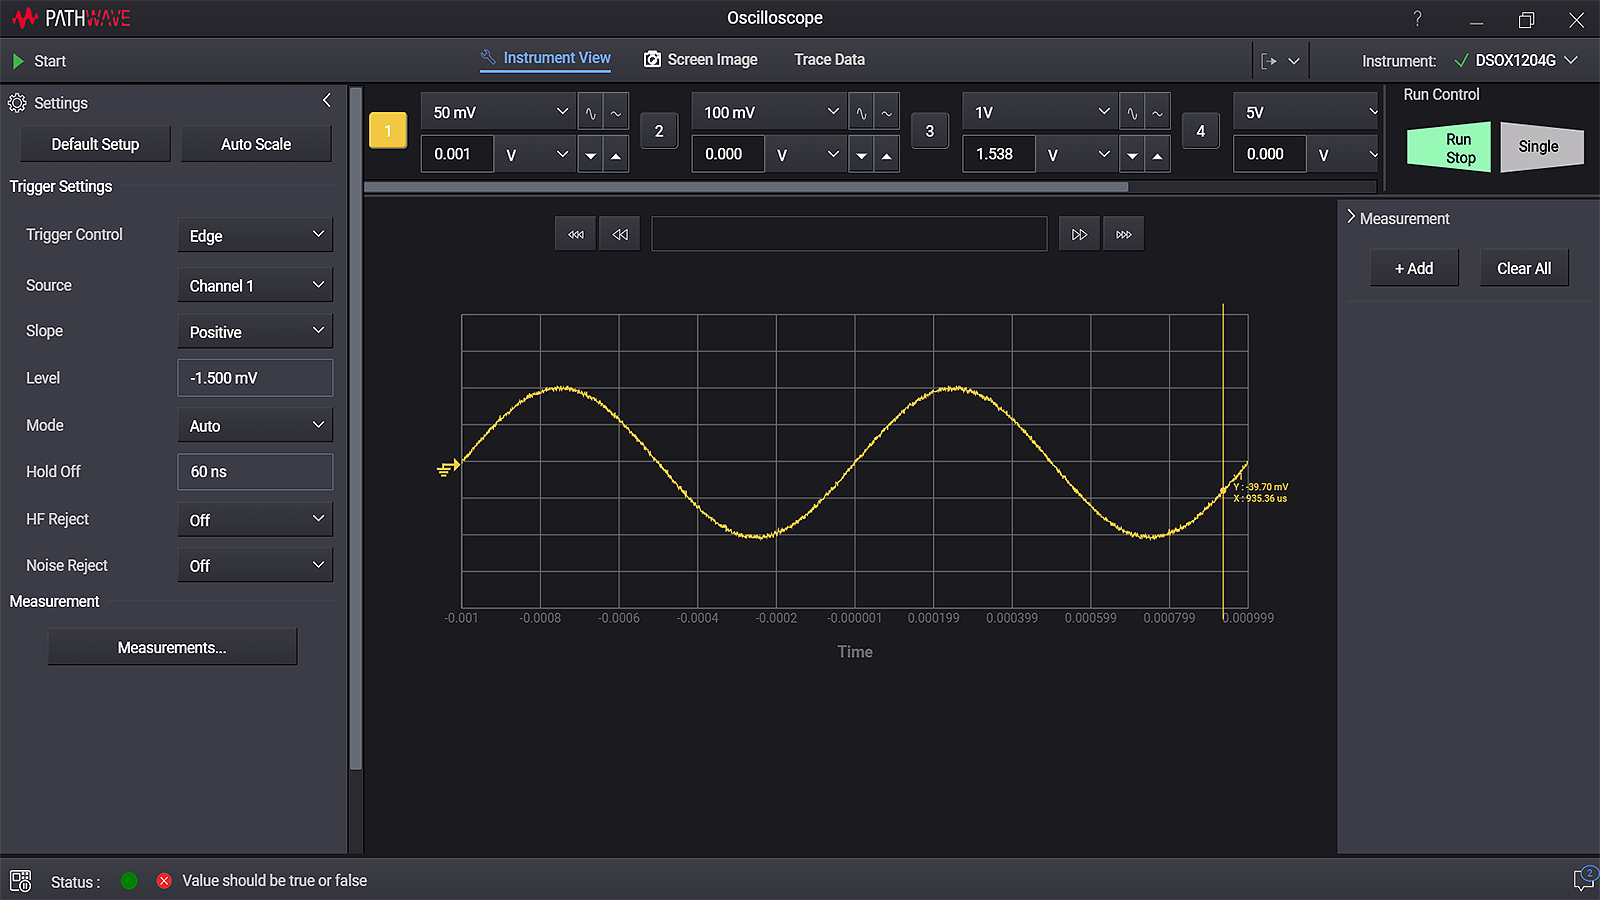
Task: Turn on channel 3
Action: coord(930,131)
